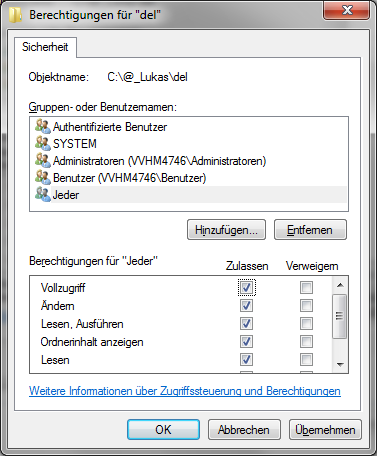Click the Hinzufügen... button
This screenshot has height=456, width=377.
(x=226, y=230)
